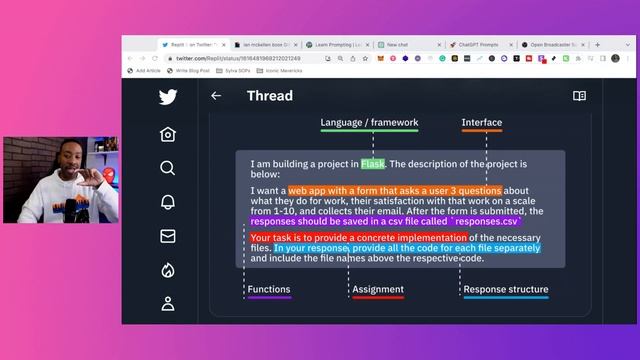Viewport: 640px width, 360px height.
Task: Click the 'Assignment' label
Action: (x=378, y=289)
